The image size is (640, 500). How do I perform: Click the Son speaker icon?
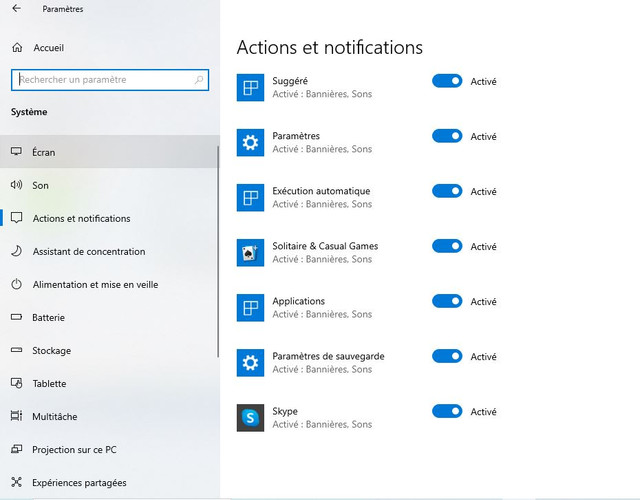point(16,185)
